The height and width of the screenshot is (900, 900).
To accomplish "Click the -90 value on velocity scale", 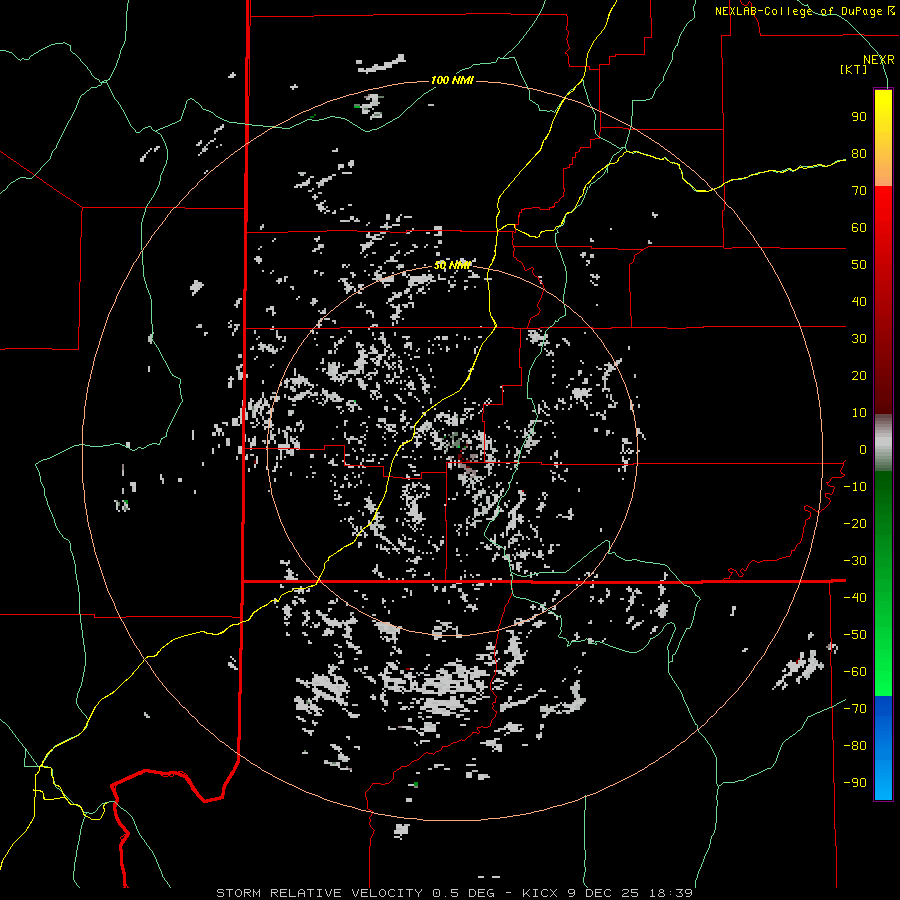I will click(855, 783).
